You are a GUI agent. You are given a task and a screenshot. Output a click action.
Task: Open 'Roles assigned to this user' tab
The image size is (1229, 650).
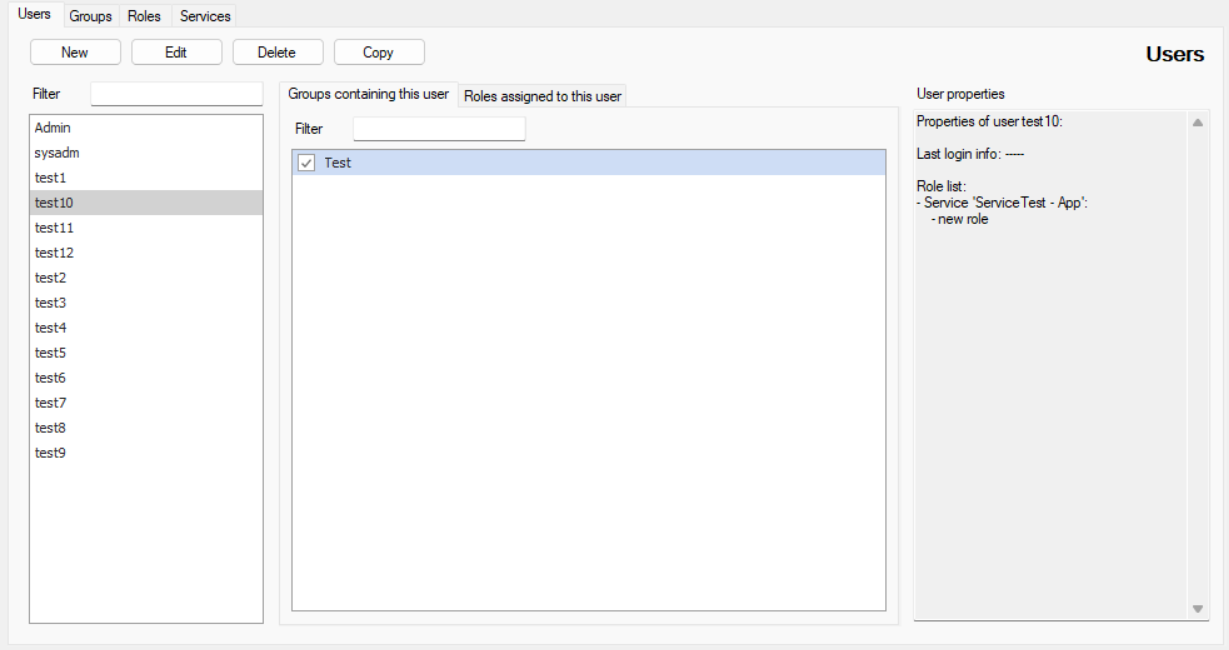(x=543, y=96)
